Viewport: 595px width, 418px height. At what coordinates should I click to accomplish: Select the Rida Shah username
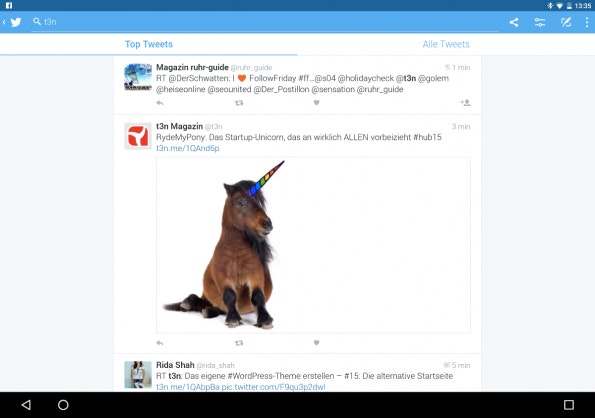(175, 365)
